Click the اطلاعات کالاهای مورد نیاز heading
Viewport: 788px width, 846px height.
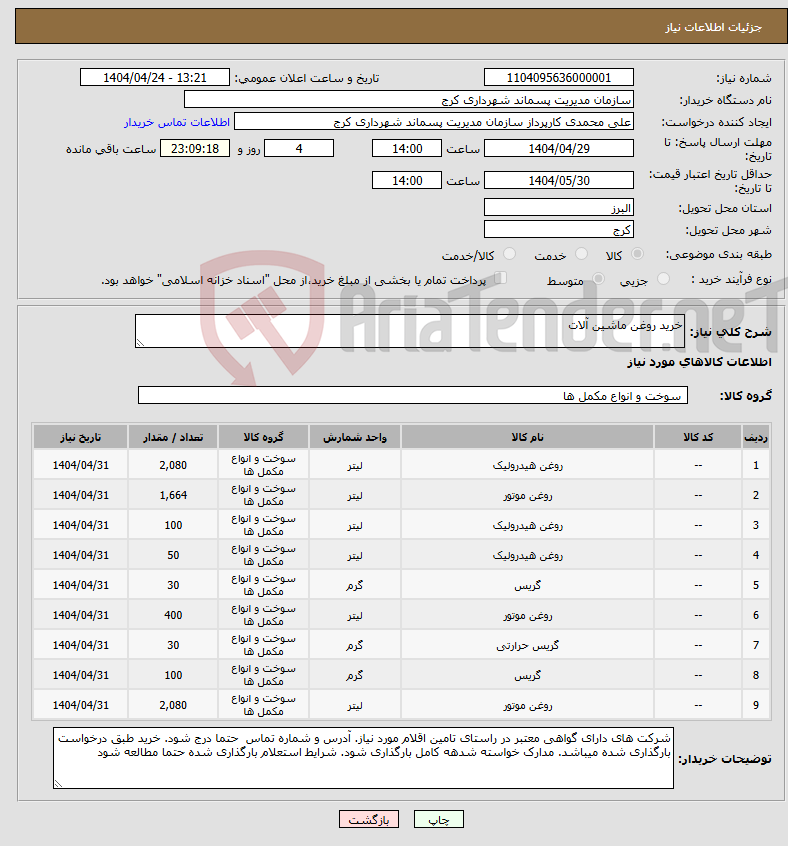[x=699, y=362]
